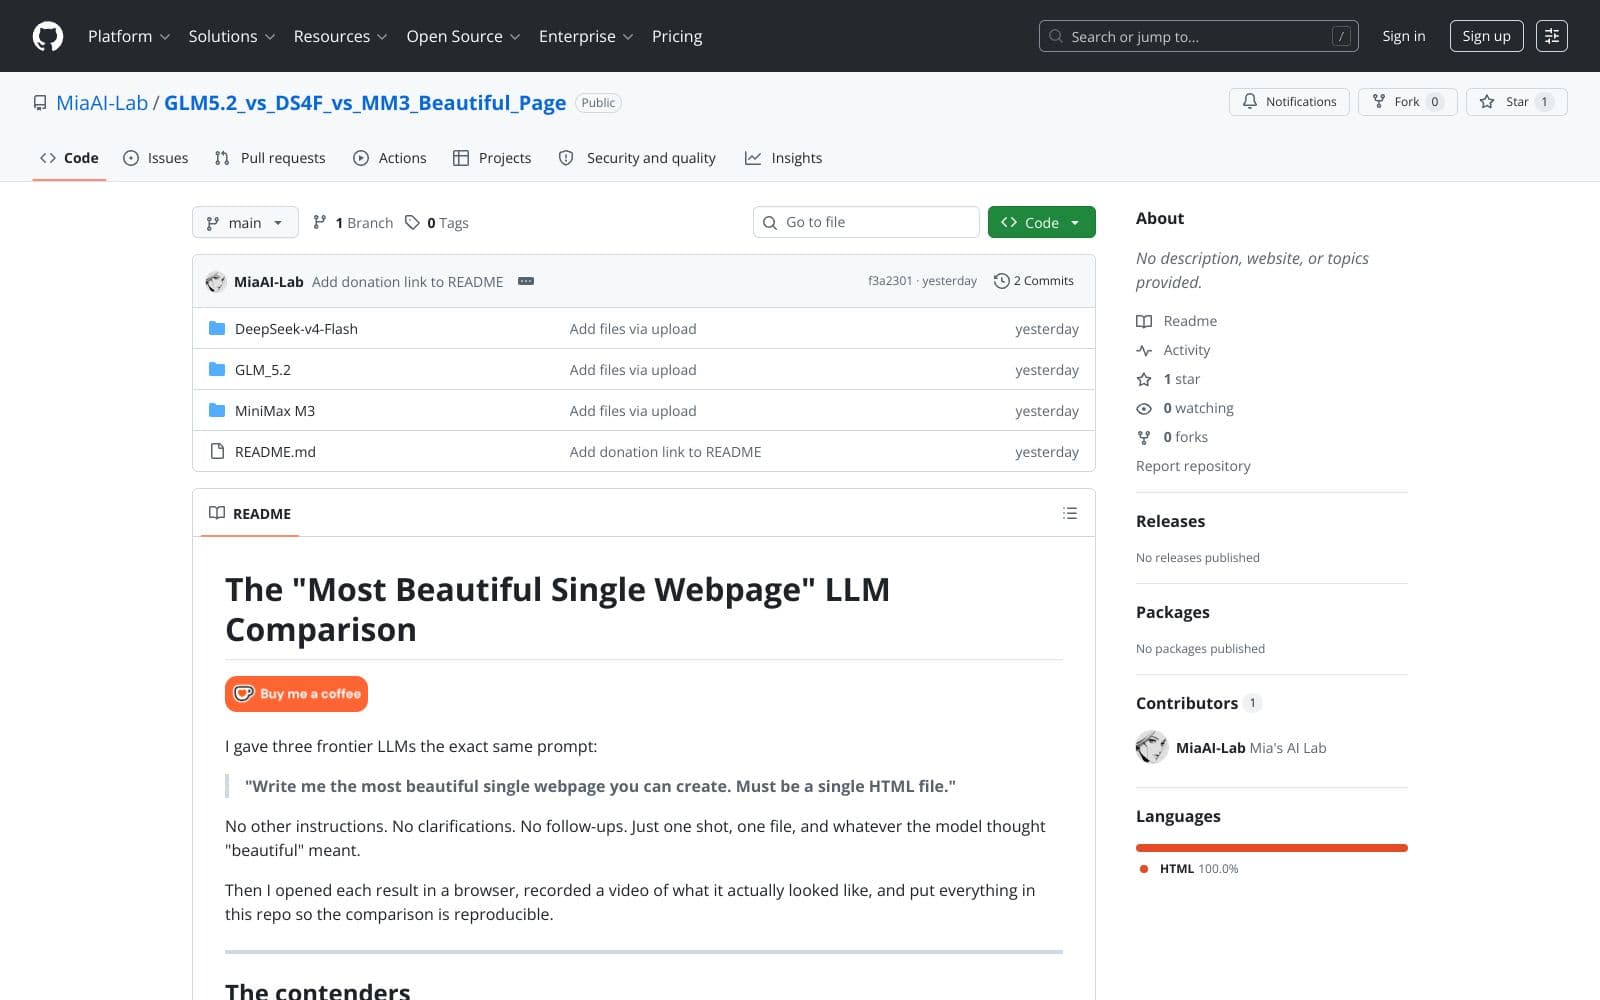Click the DeepSeek-v4-Flash folder icon
This screenshot has height=1000, width=1600.
[x=217, y=328]
